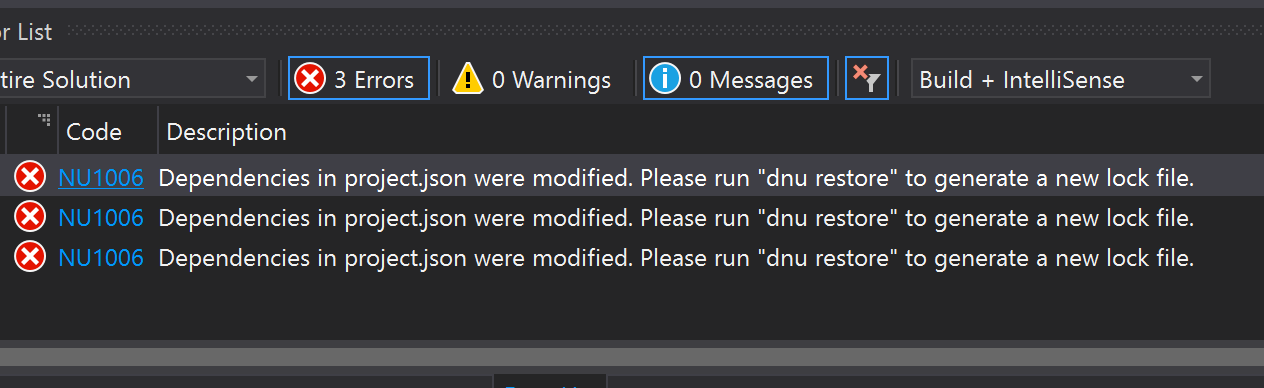This screenshot has width=1264, height=388.
Task: Sort the list by Description column header
Action: (x=226, y=131)
